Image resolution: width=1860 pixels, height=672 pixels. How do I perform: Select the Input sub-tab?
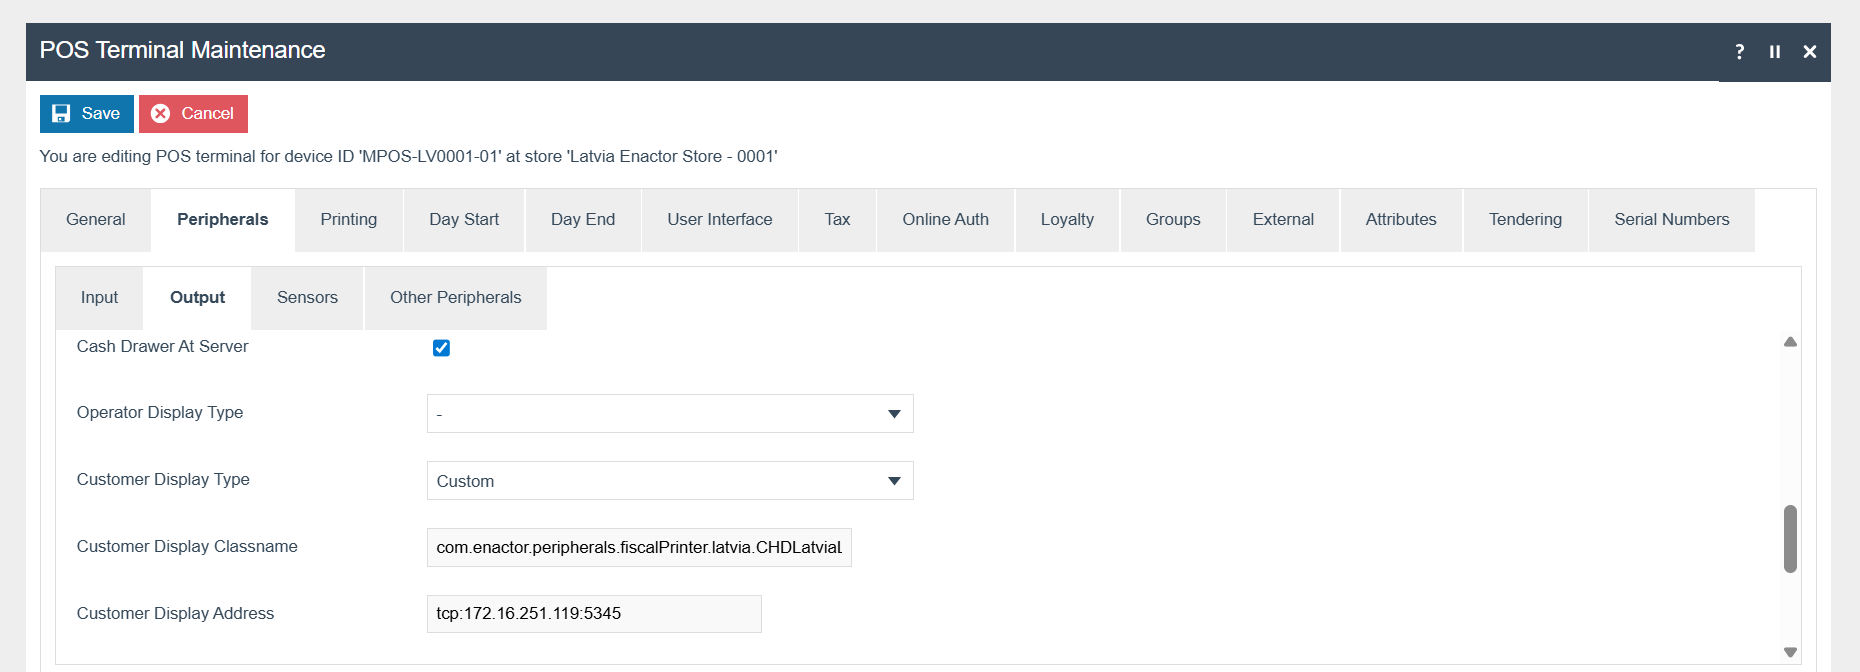tap(99, 298)
